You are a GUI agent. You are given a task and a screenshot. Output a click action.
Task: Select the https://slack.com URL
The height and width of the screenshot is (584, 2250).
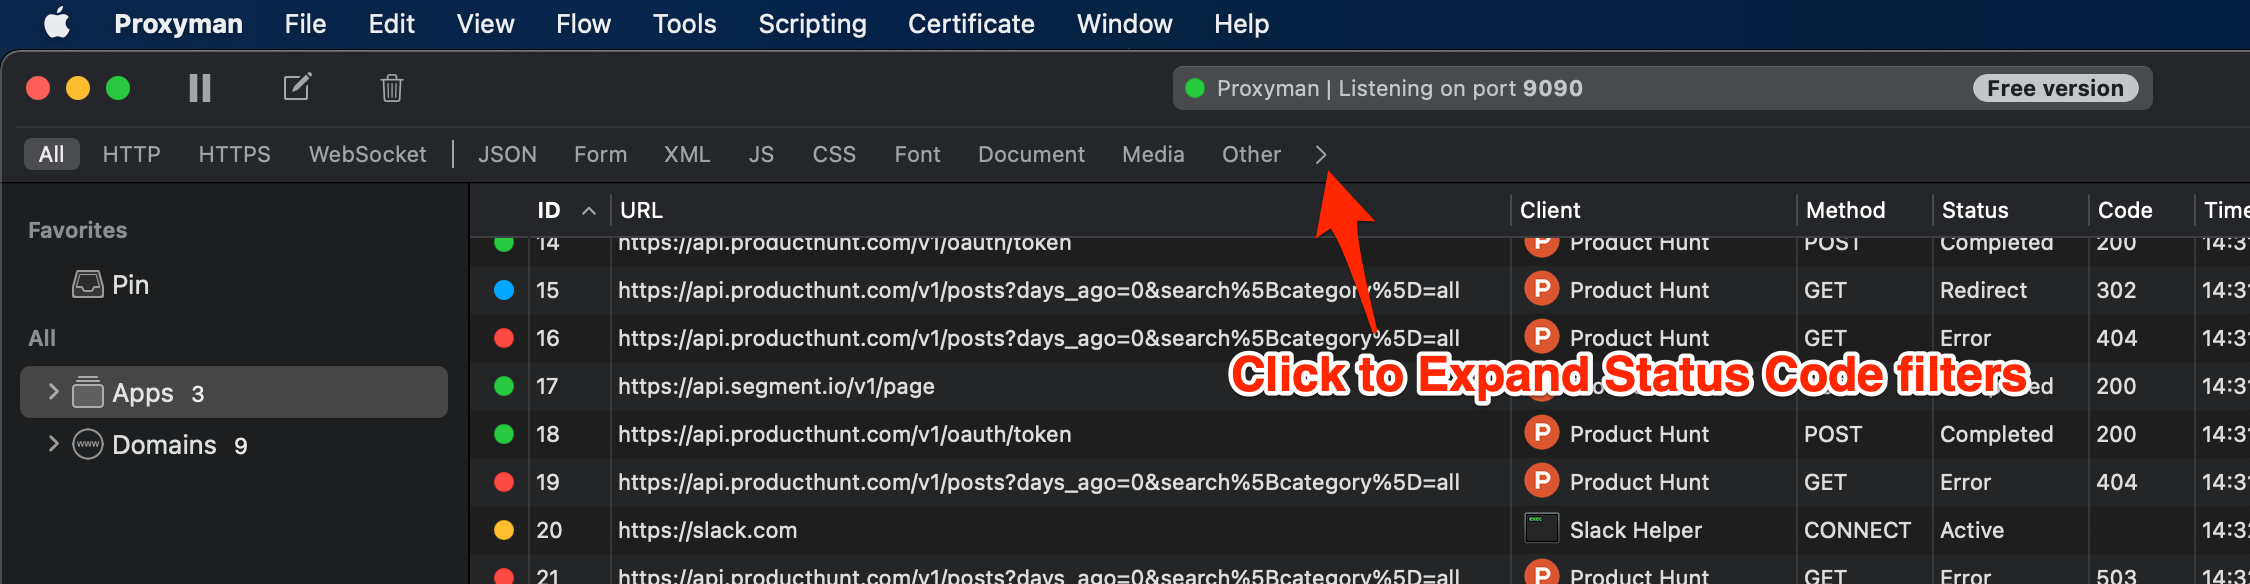pos(707,530)
